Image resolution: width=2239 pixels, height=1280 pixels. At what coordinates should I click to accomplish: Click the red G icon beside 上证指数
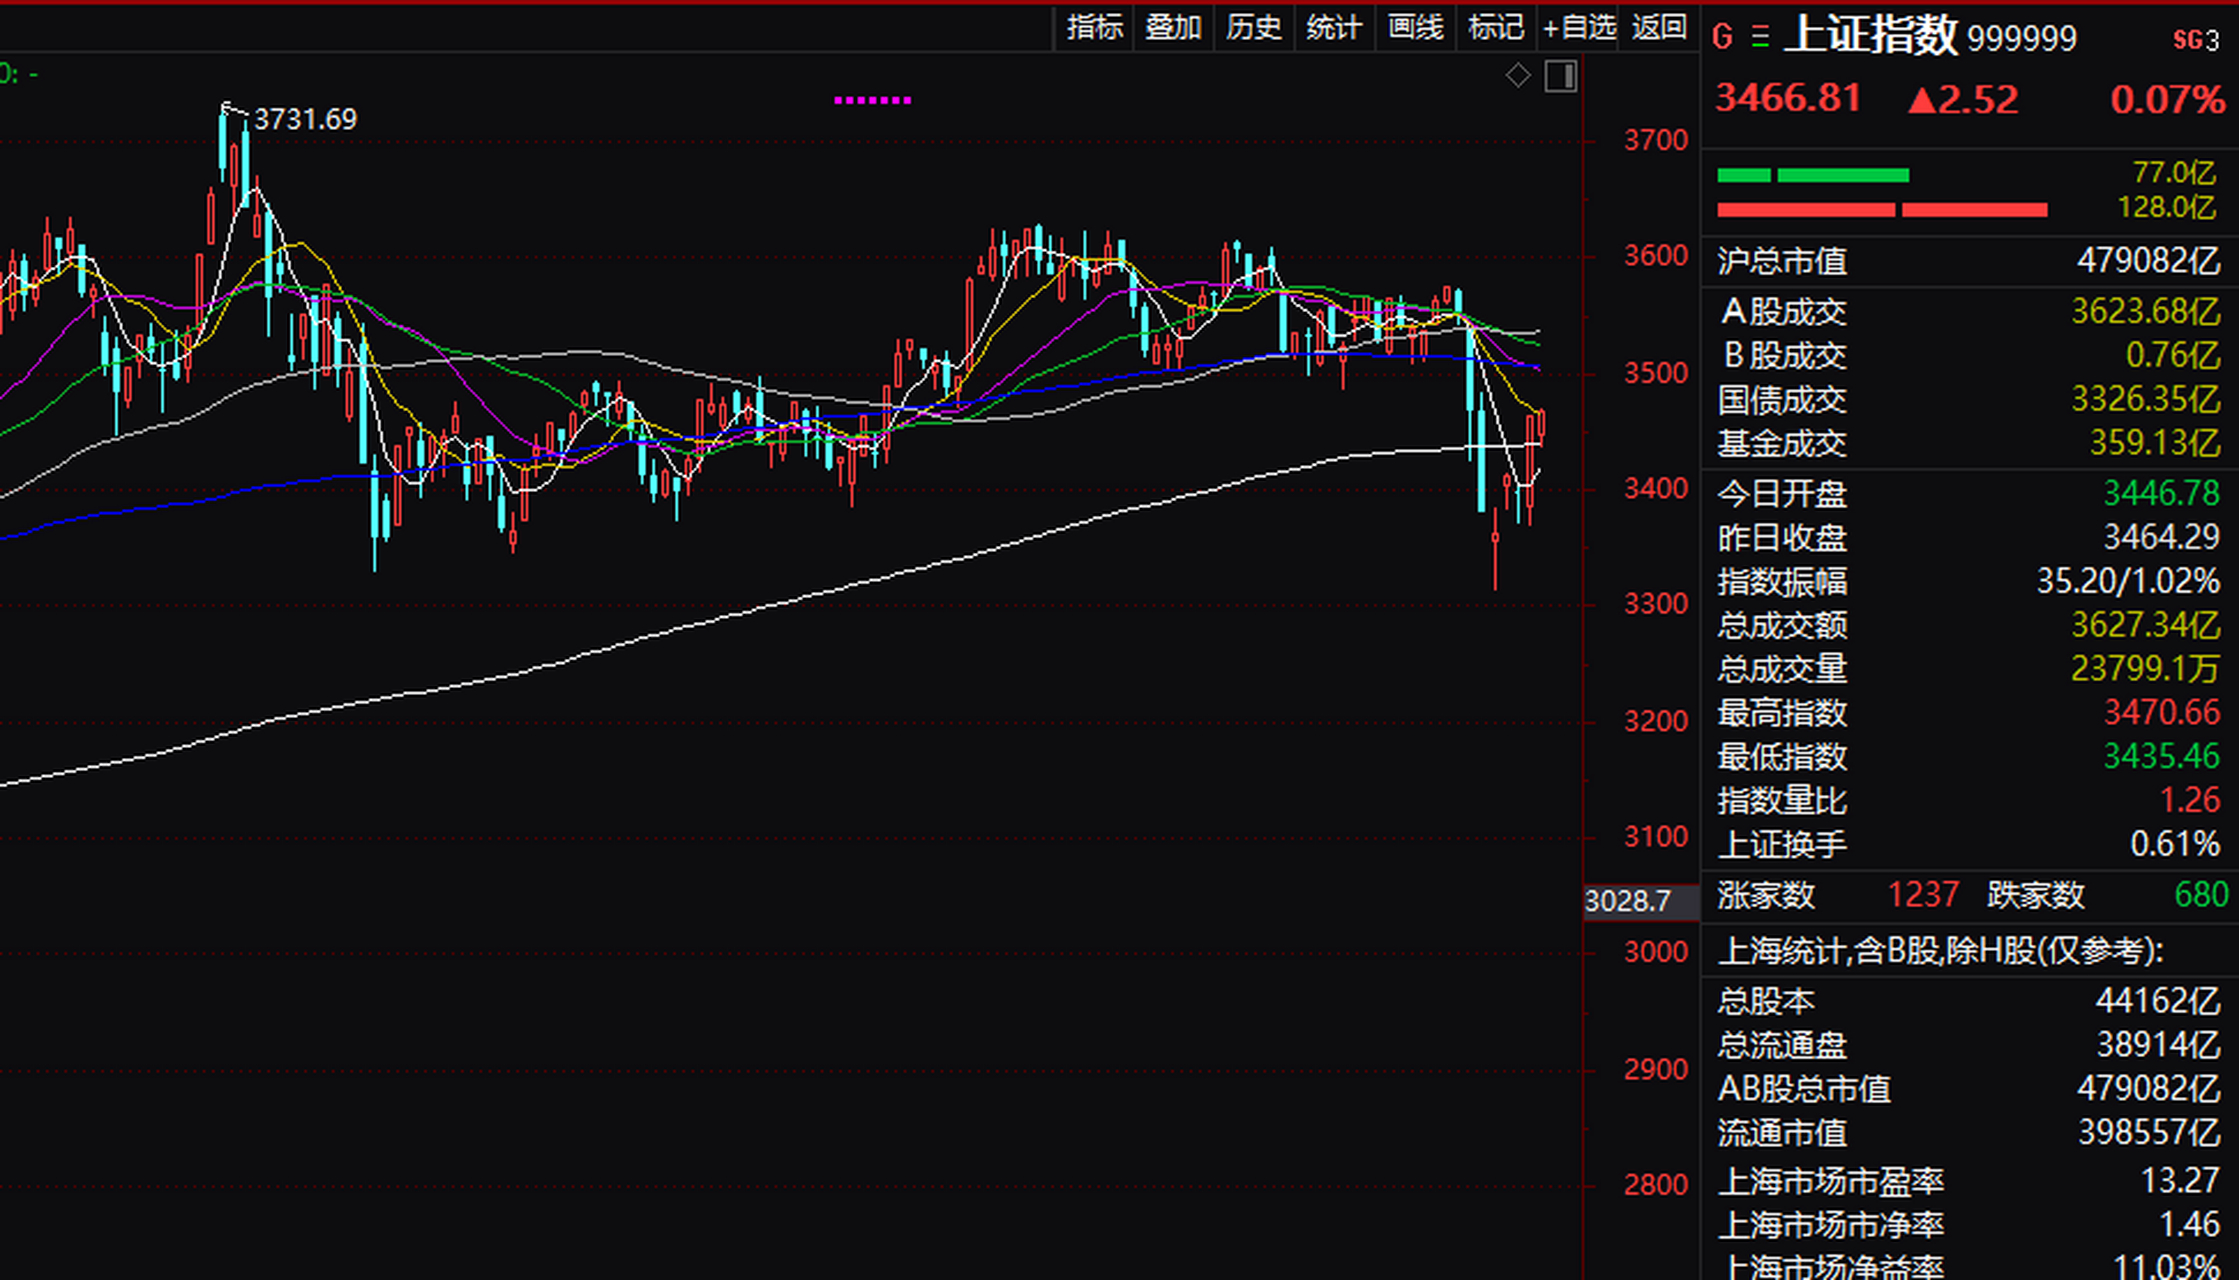1722,37
